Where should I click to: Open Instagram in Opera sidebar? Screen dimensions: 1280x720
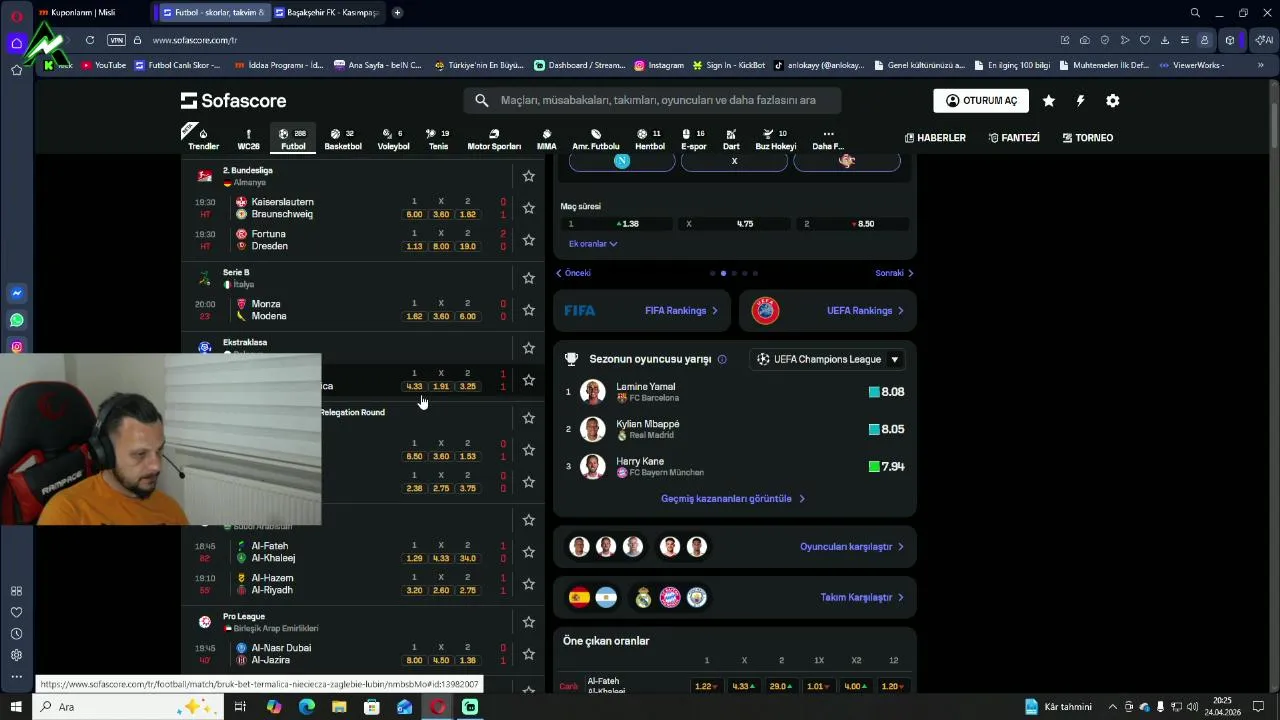(x=16, y=347)
